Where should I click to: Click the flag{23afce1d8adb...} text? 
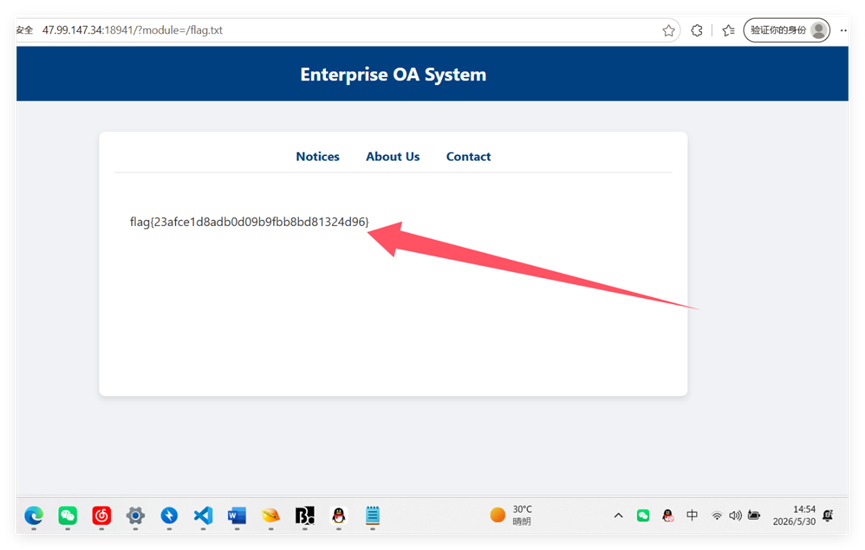(249, 222)
